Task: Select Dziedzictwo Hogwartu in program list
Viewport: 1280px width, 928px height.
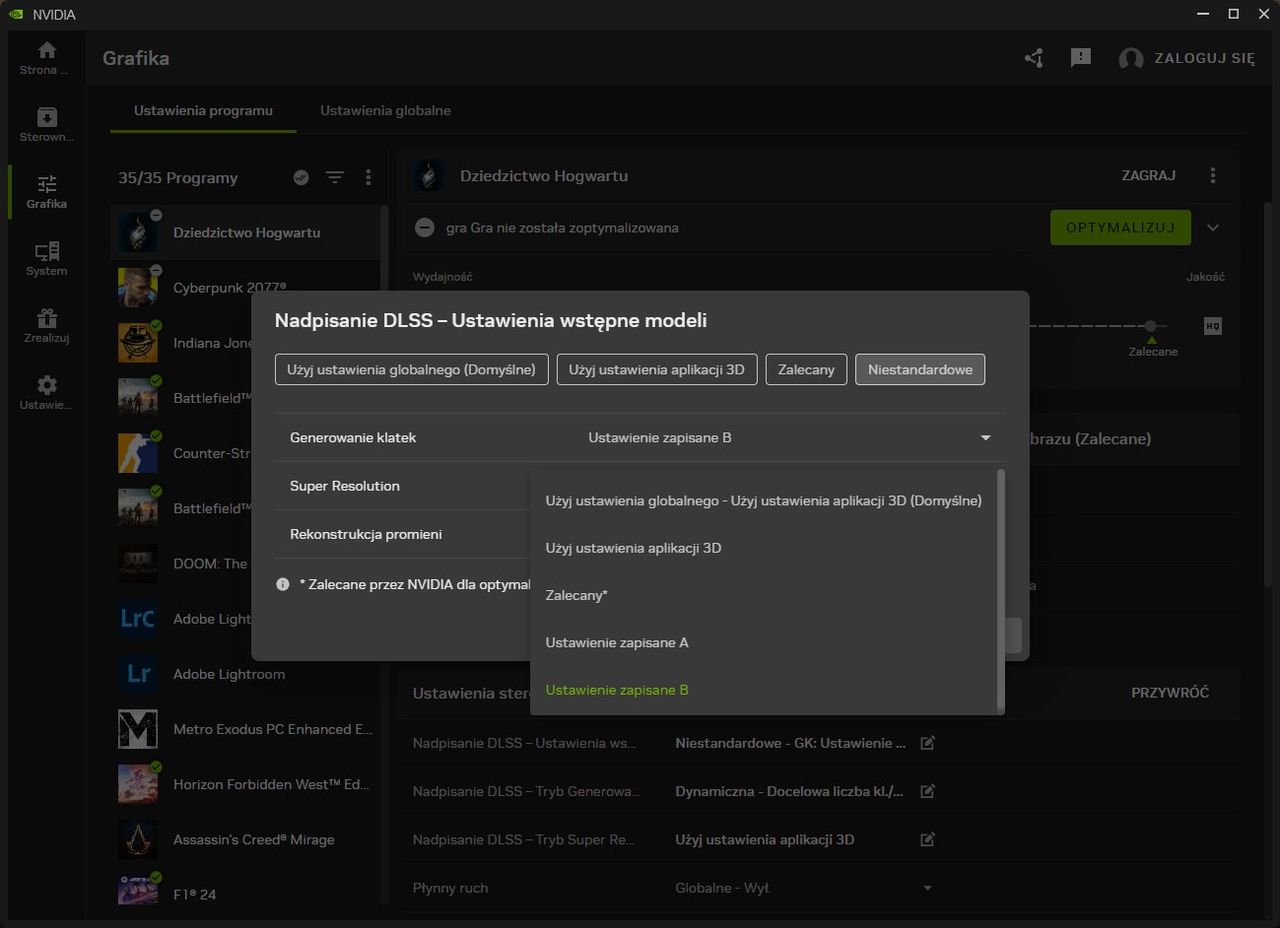Action: coord(246,232)
